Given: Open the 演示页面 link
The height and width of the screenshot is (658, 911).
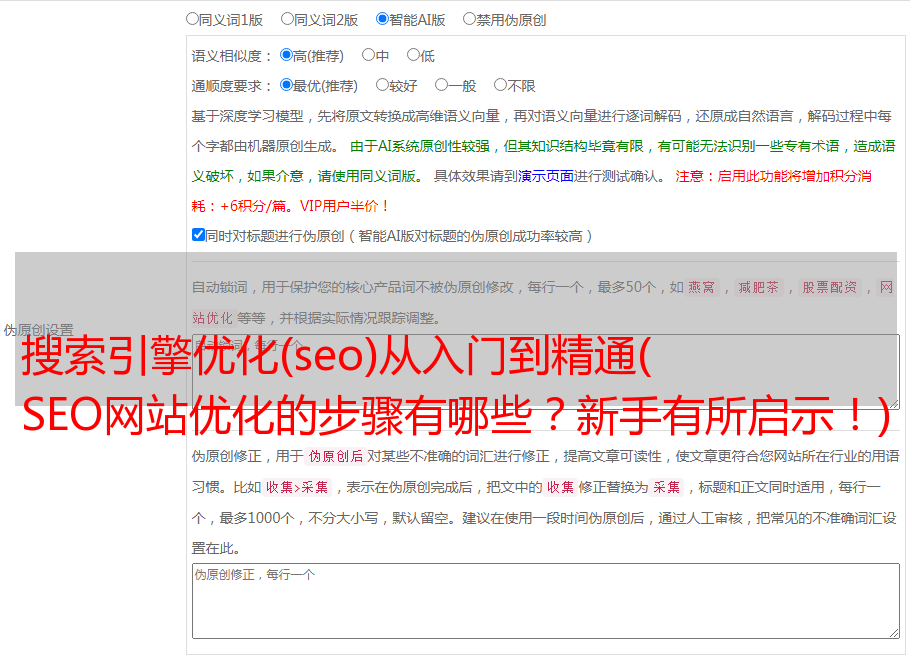Looking at the screenshot, I should [x=546, y=176].
